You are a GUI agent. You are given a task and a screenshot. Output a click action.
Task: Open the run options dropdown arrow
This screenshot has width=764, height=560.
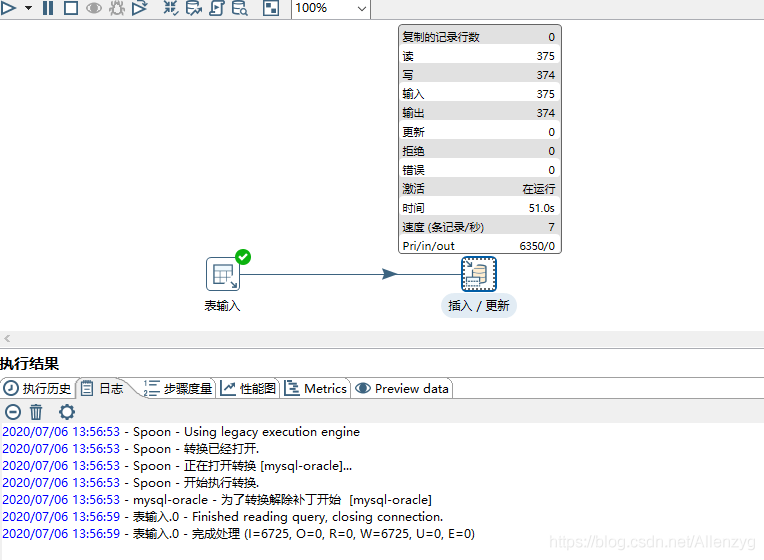point(28,8)
